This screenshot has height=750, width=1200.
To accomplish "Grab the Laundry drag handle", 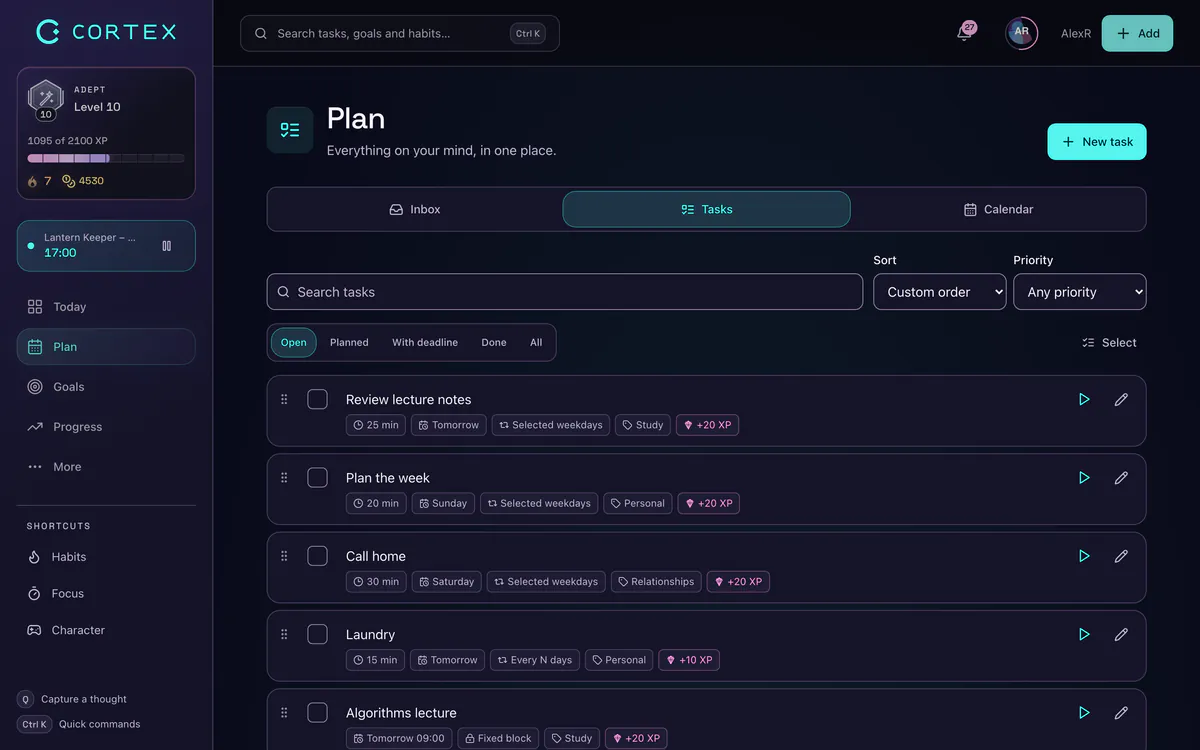I will click(284, 634).
